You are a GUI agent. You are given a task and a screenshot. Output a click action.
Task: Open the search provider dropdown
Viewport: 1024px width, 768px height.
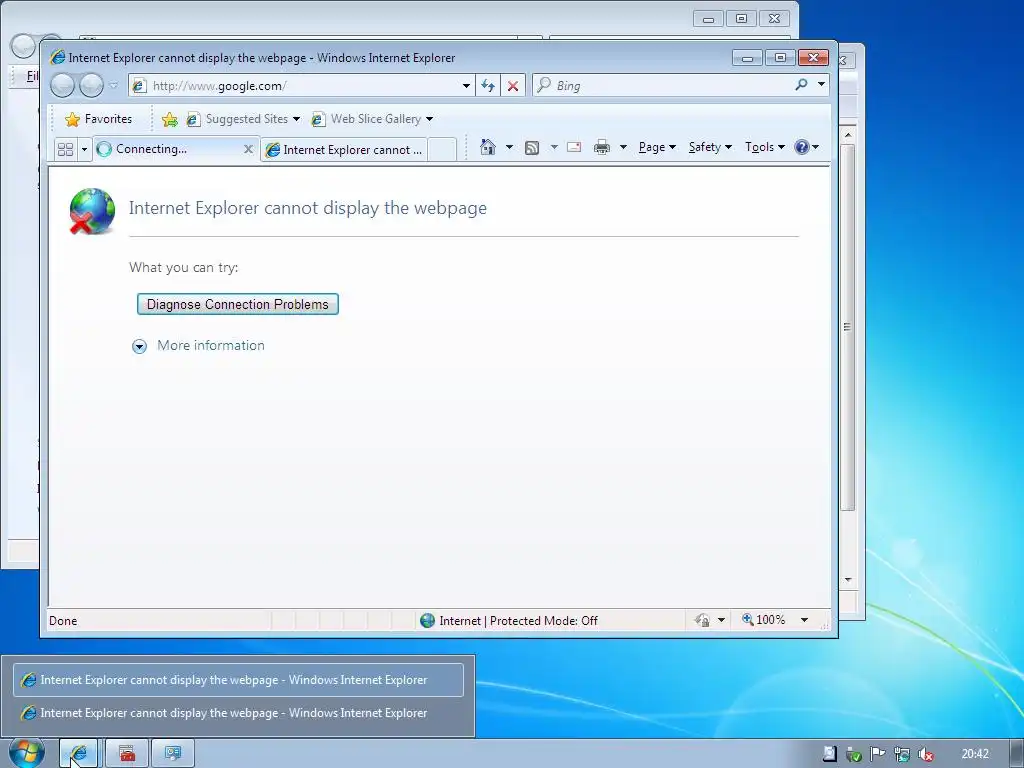822,85
